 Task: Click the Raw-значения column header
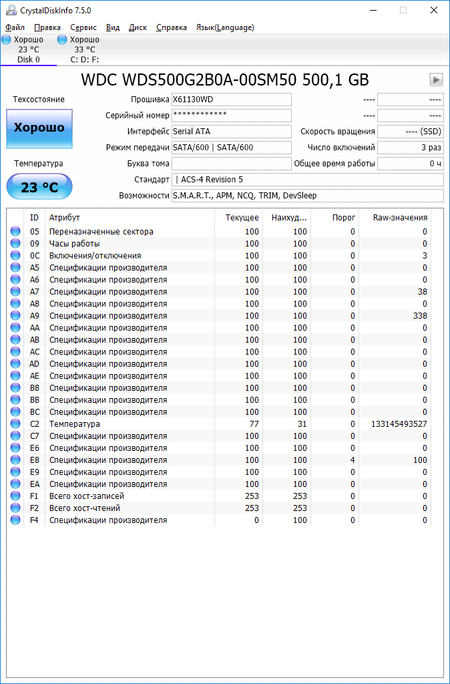[x=395, y=217]
